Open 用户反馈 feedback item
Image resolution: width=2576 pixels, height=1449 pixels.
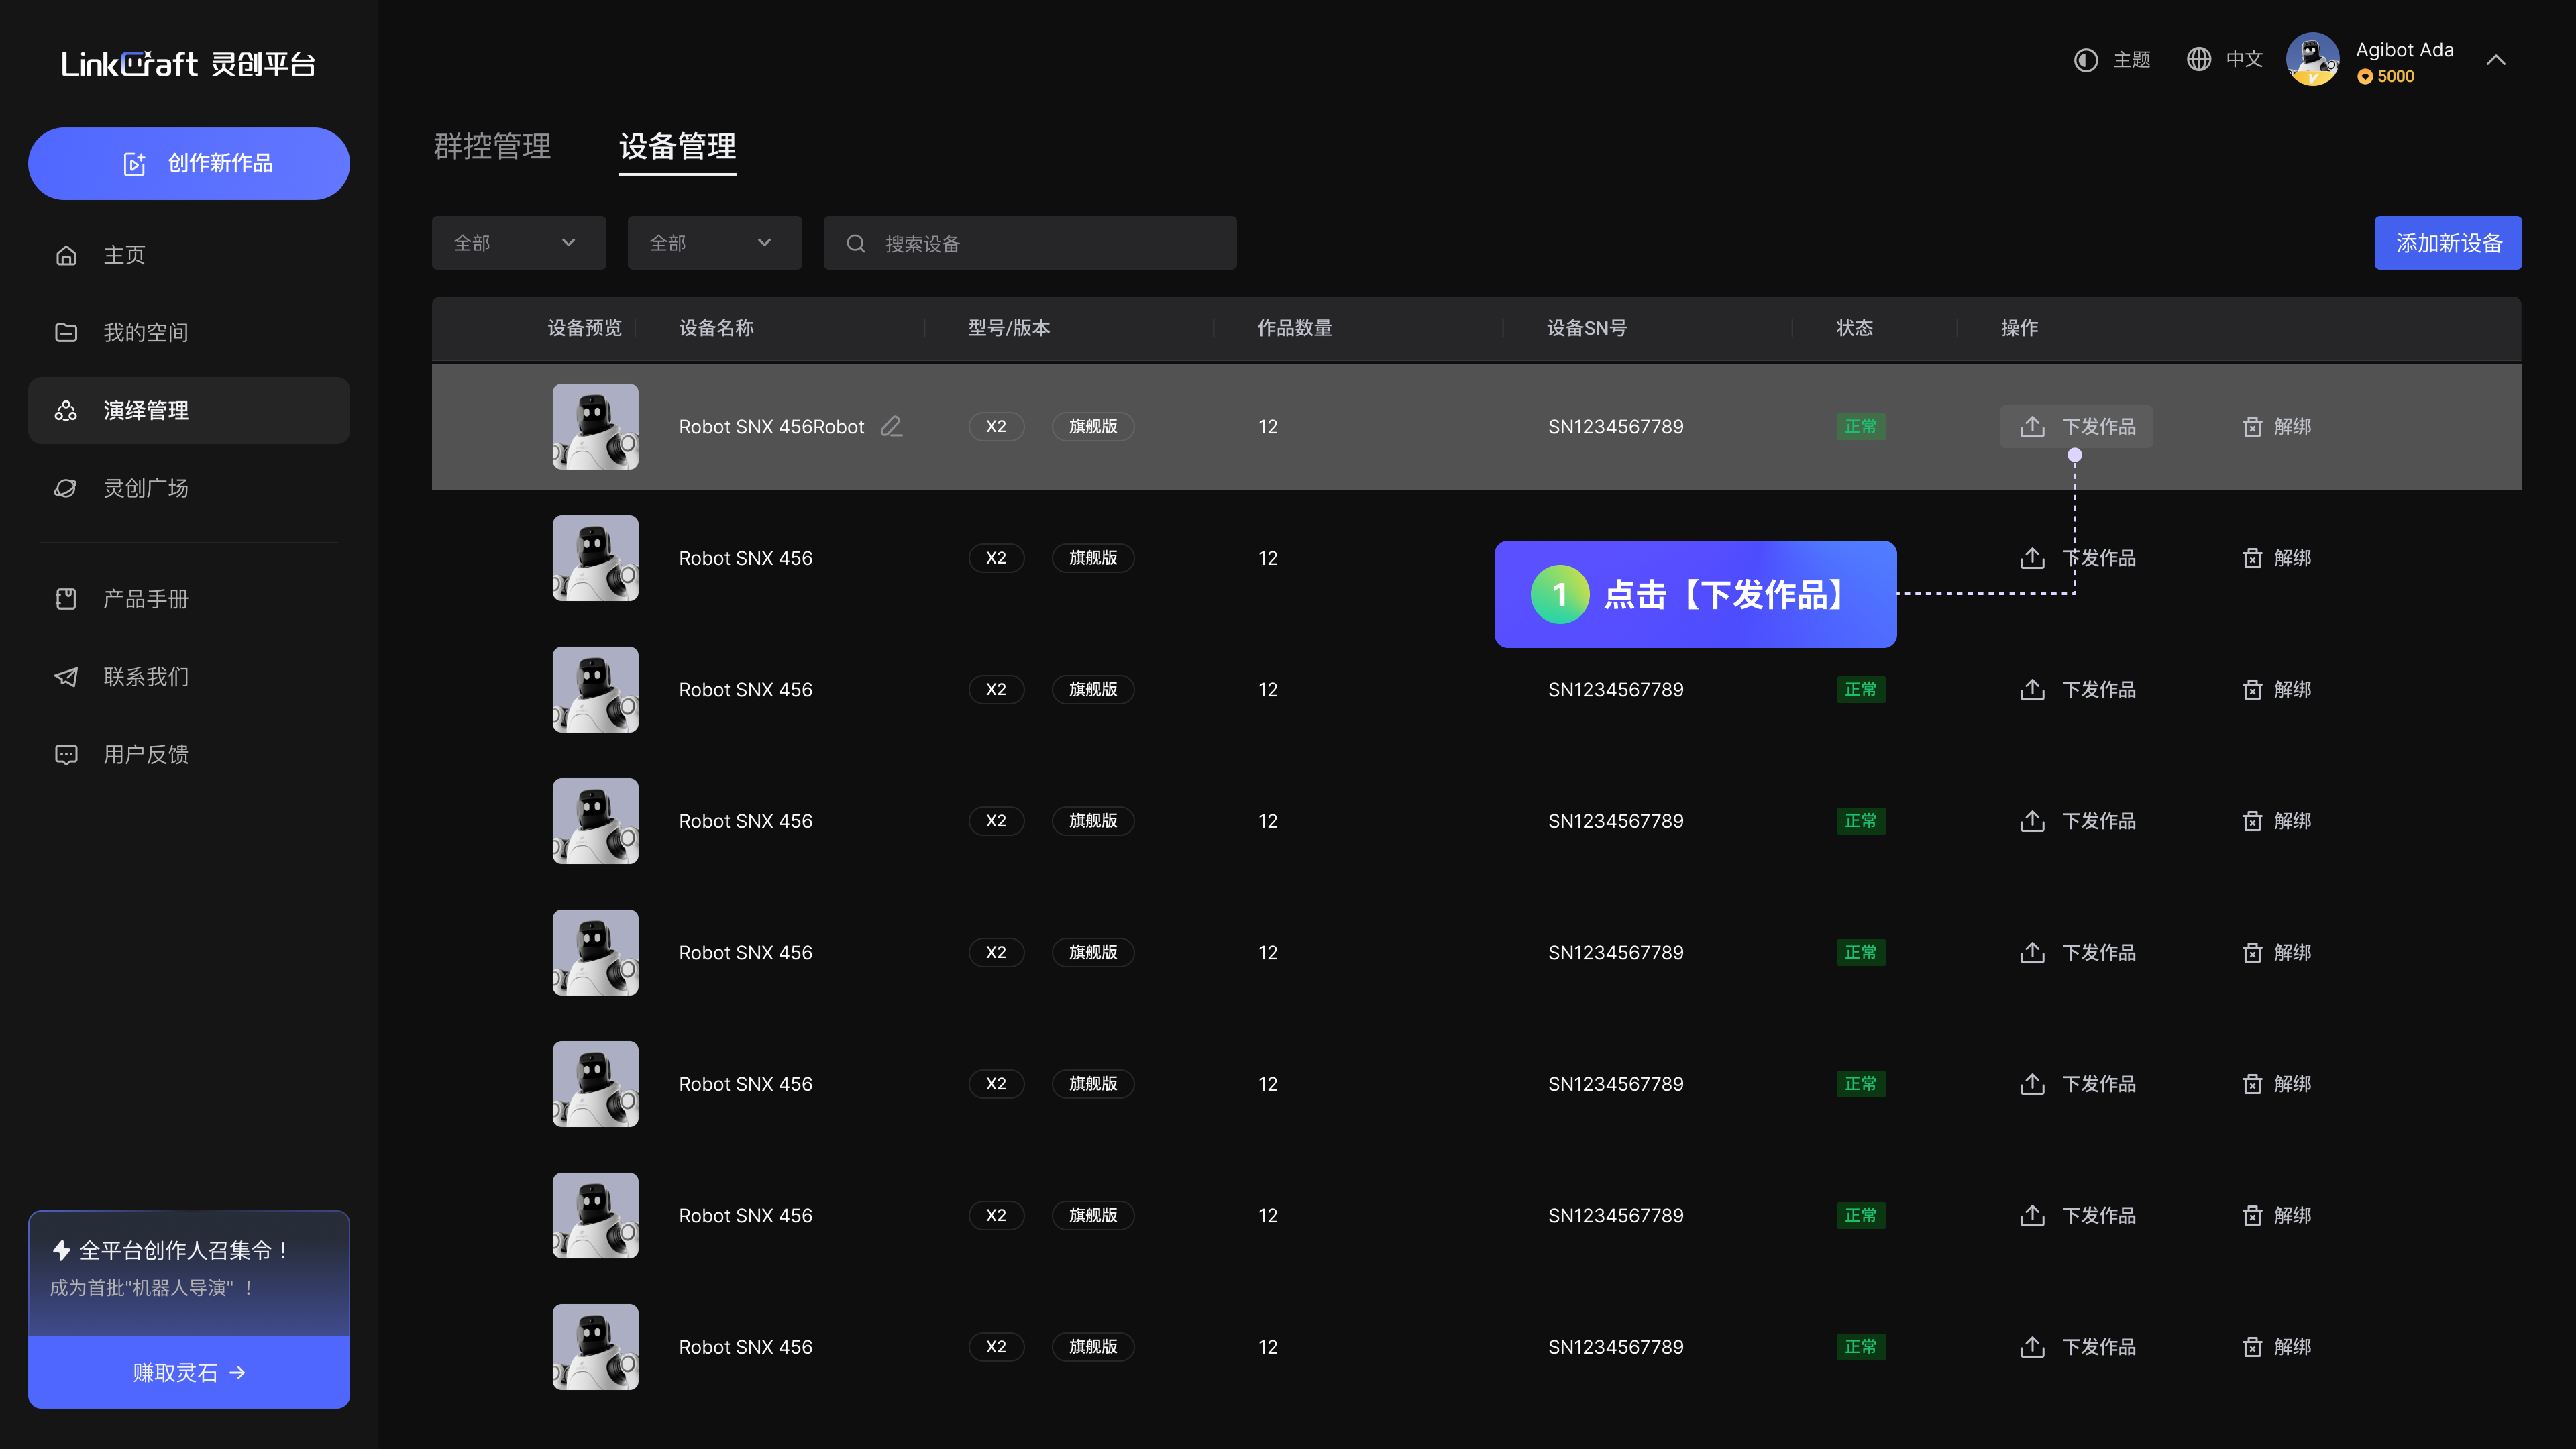(x=146, y=755)
